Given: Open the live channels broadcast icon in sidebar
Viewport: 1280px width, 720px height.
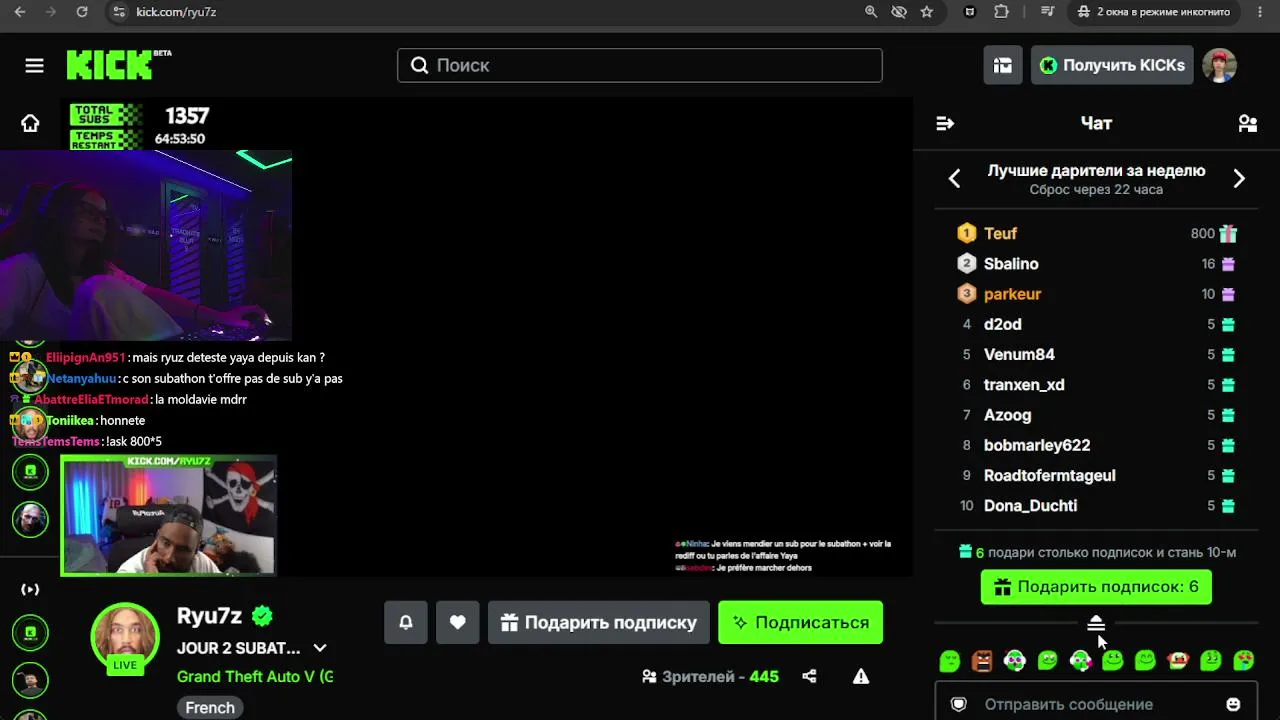Looking at the screenshot, I should tap(30, 590).
